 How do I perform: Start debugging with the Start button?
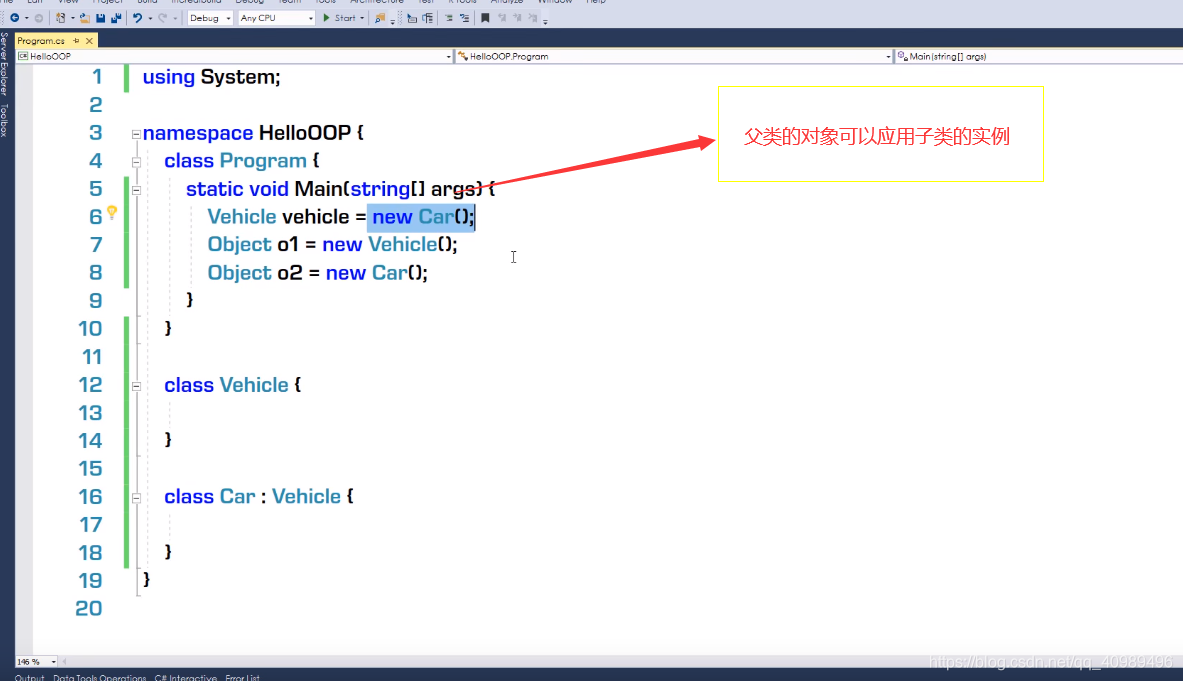click(339, 18)
